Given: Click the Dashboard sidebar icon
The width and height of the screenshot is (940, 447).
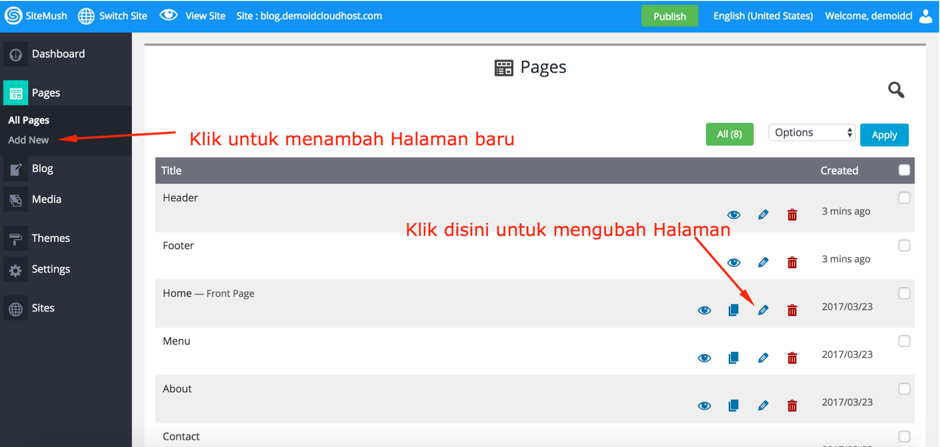Looking at the screenshot, I should (16, 55).
